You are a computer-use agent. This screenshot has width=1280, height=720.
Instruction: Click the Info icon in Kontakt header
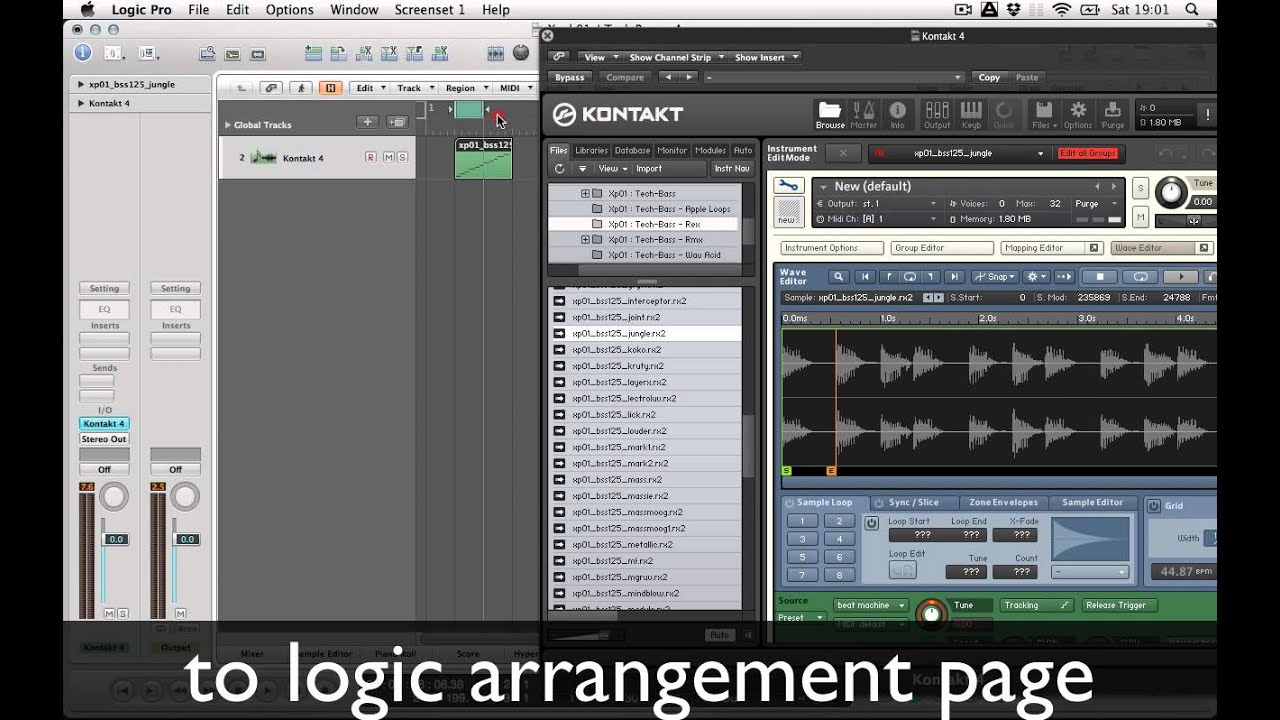point(897,115)
